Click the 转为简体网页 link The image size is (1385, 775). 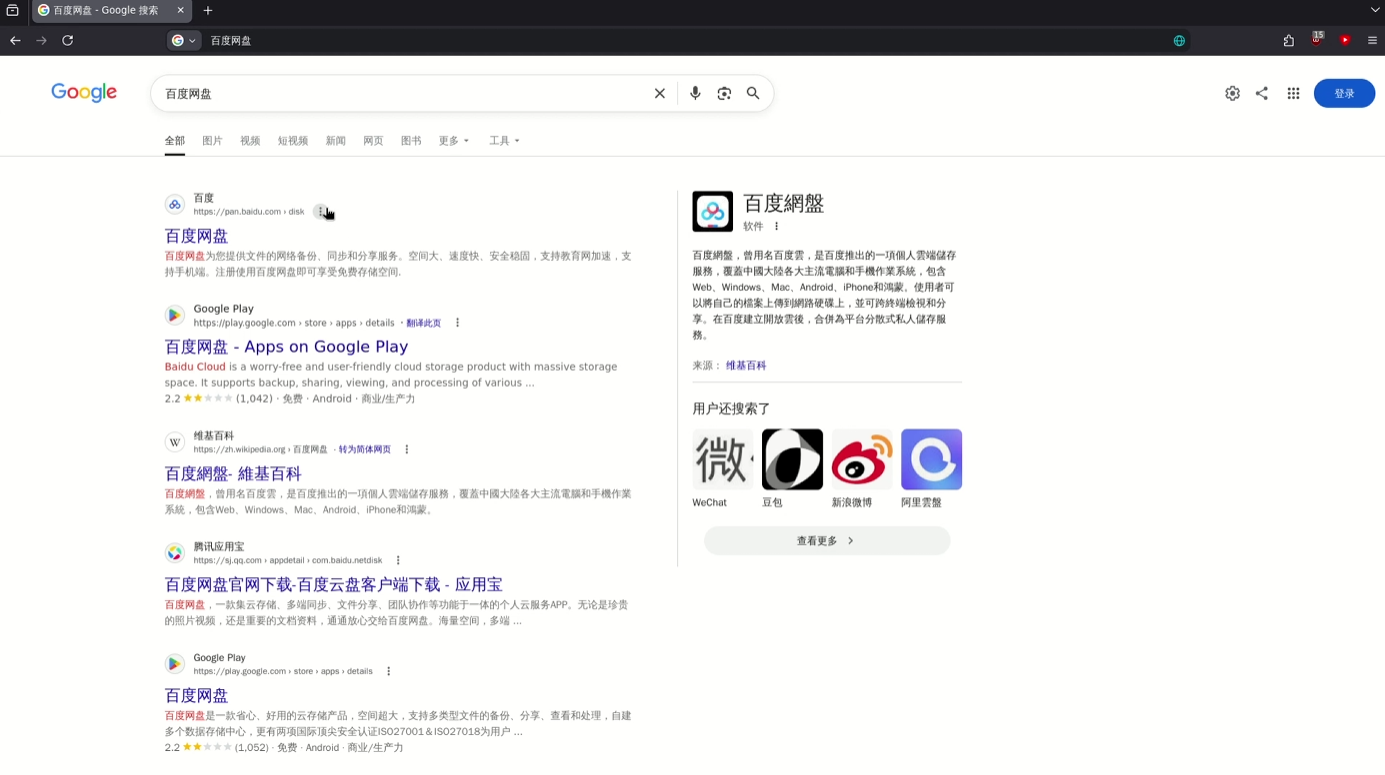pyautogui.click(x=364, y=450)
